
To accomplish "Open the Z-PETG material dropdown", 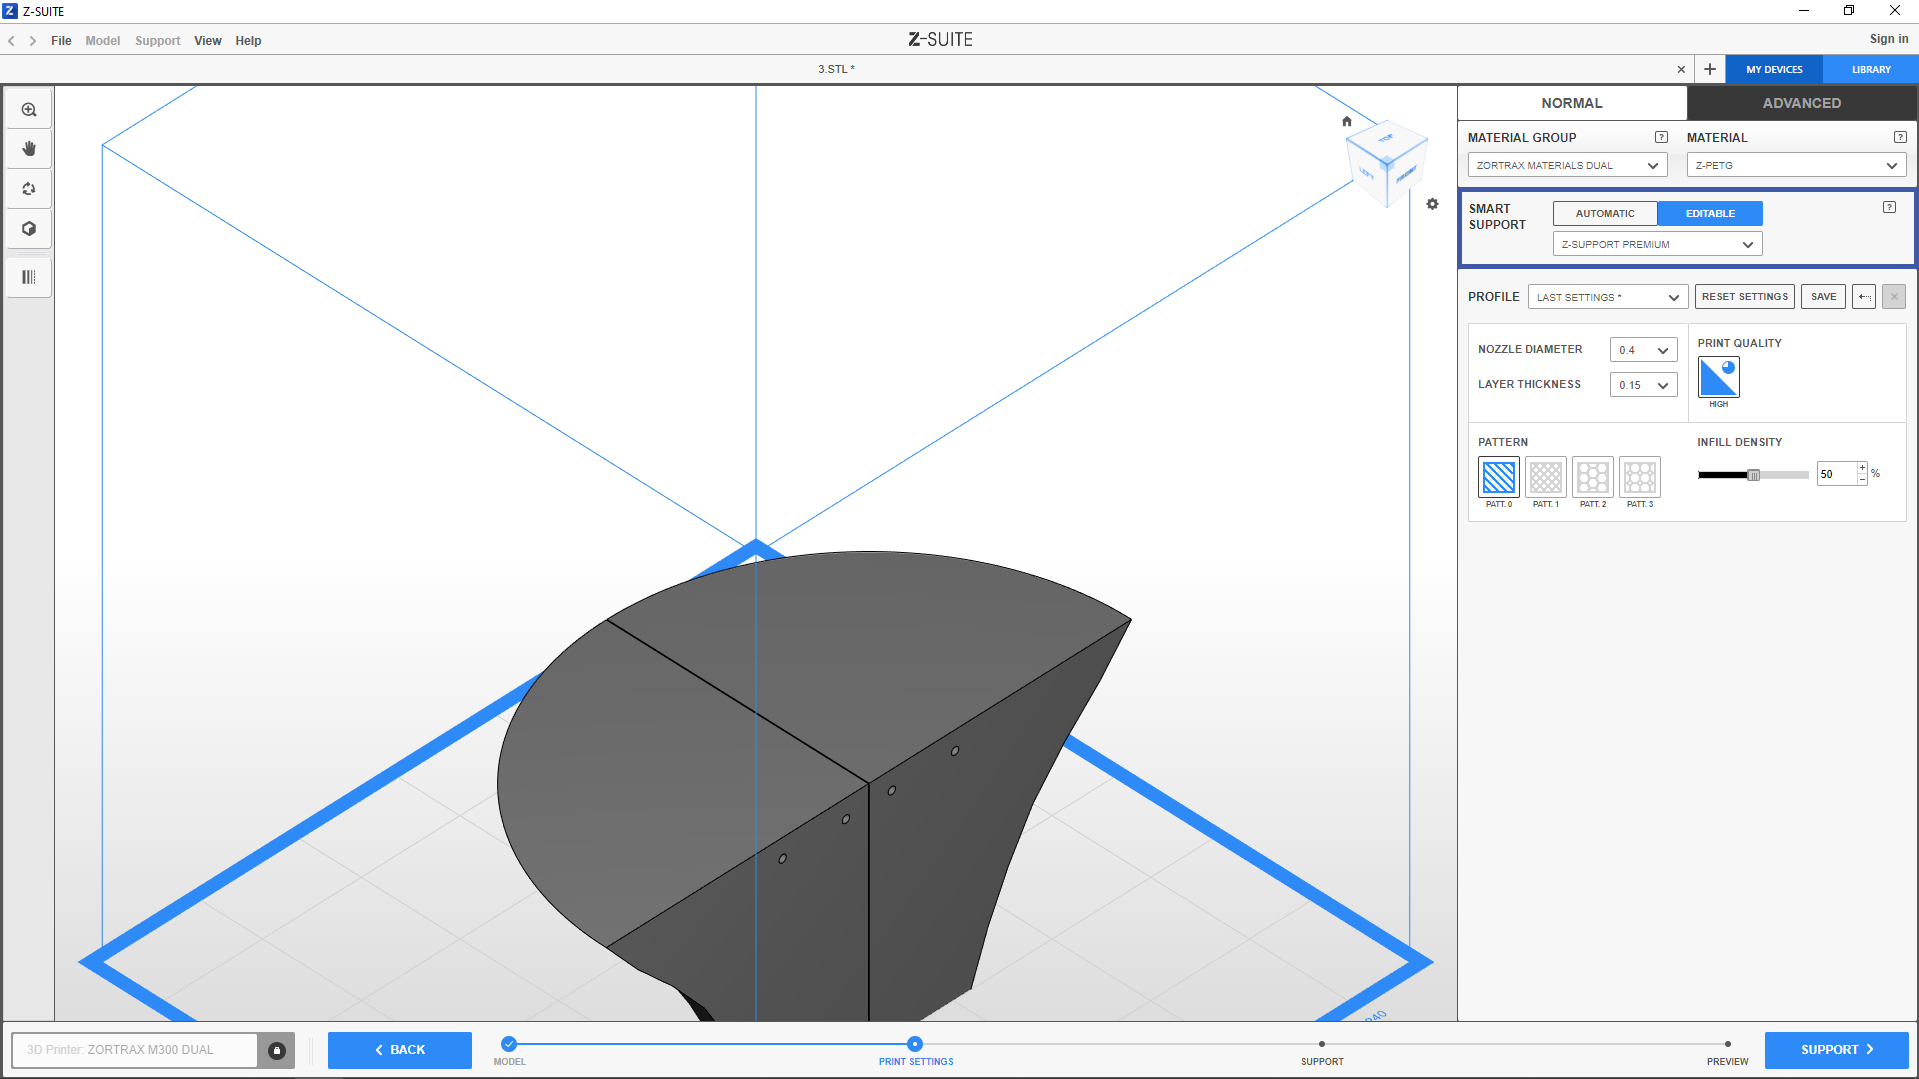I will pos(1795,166).
